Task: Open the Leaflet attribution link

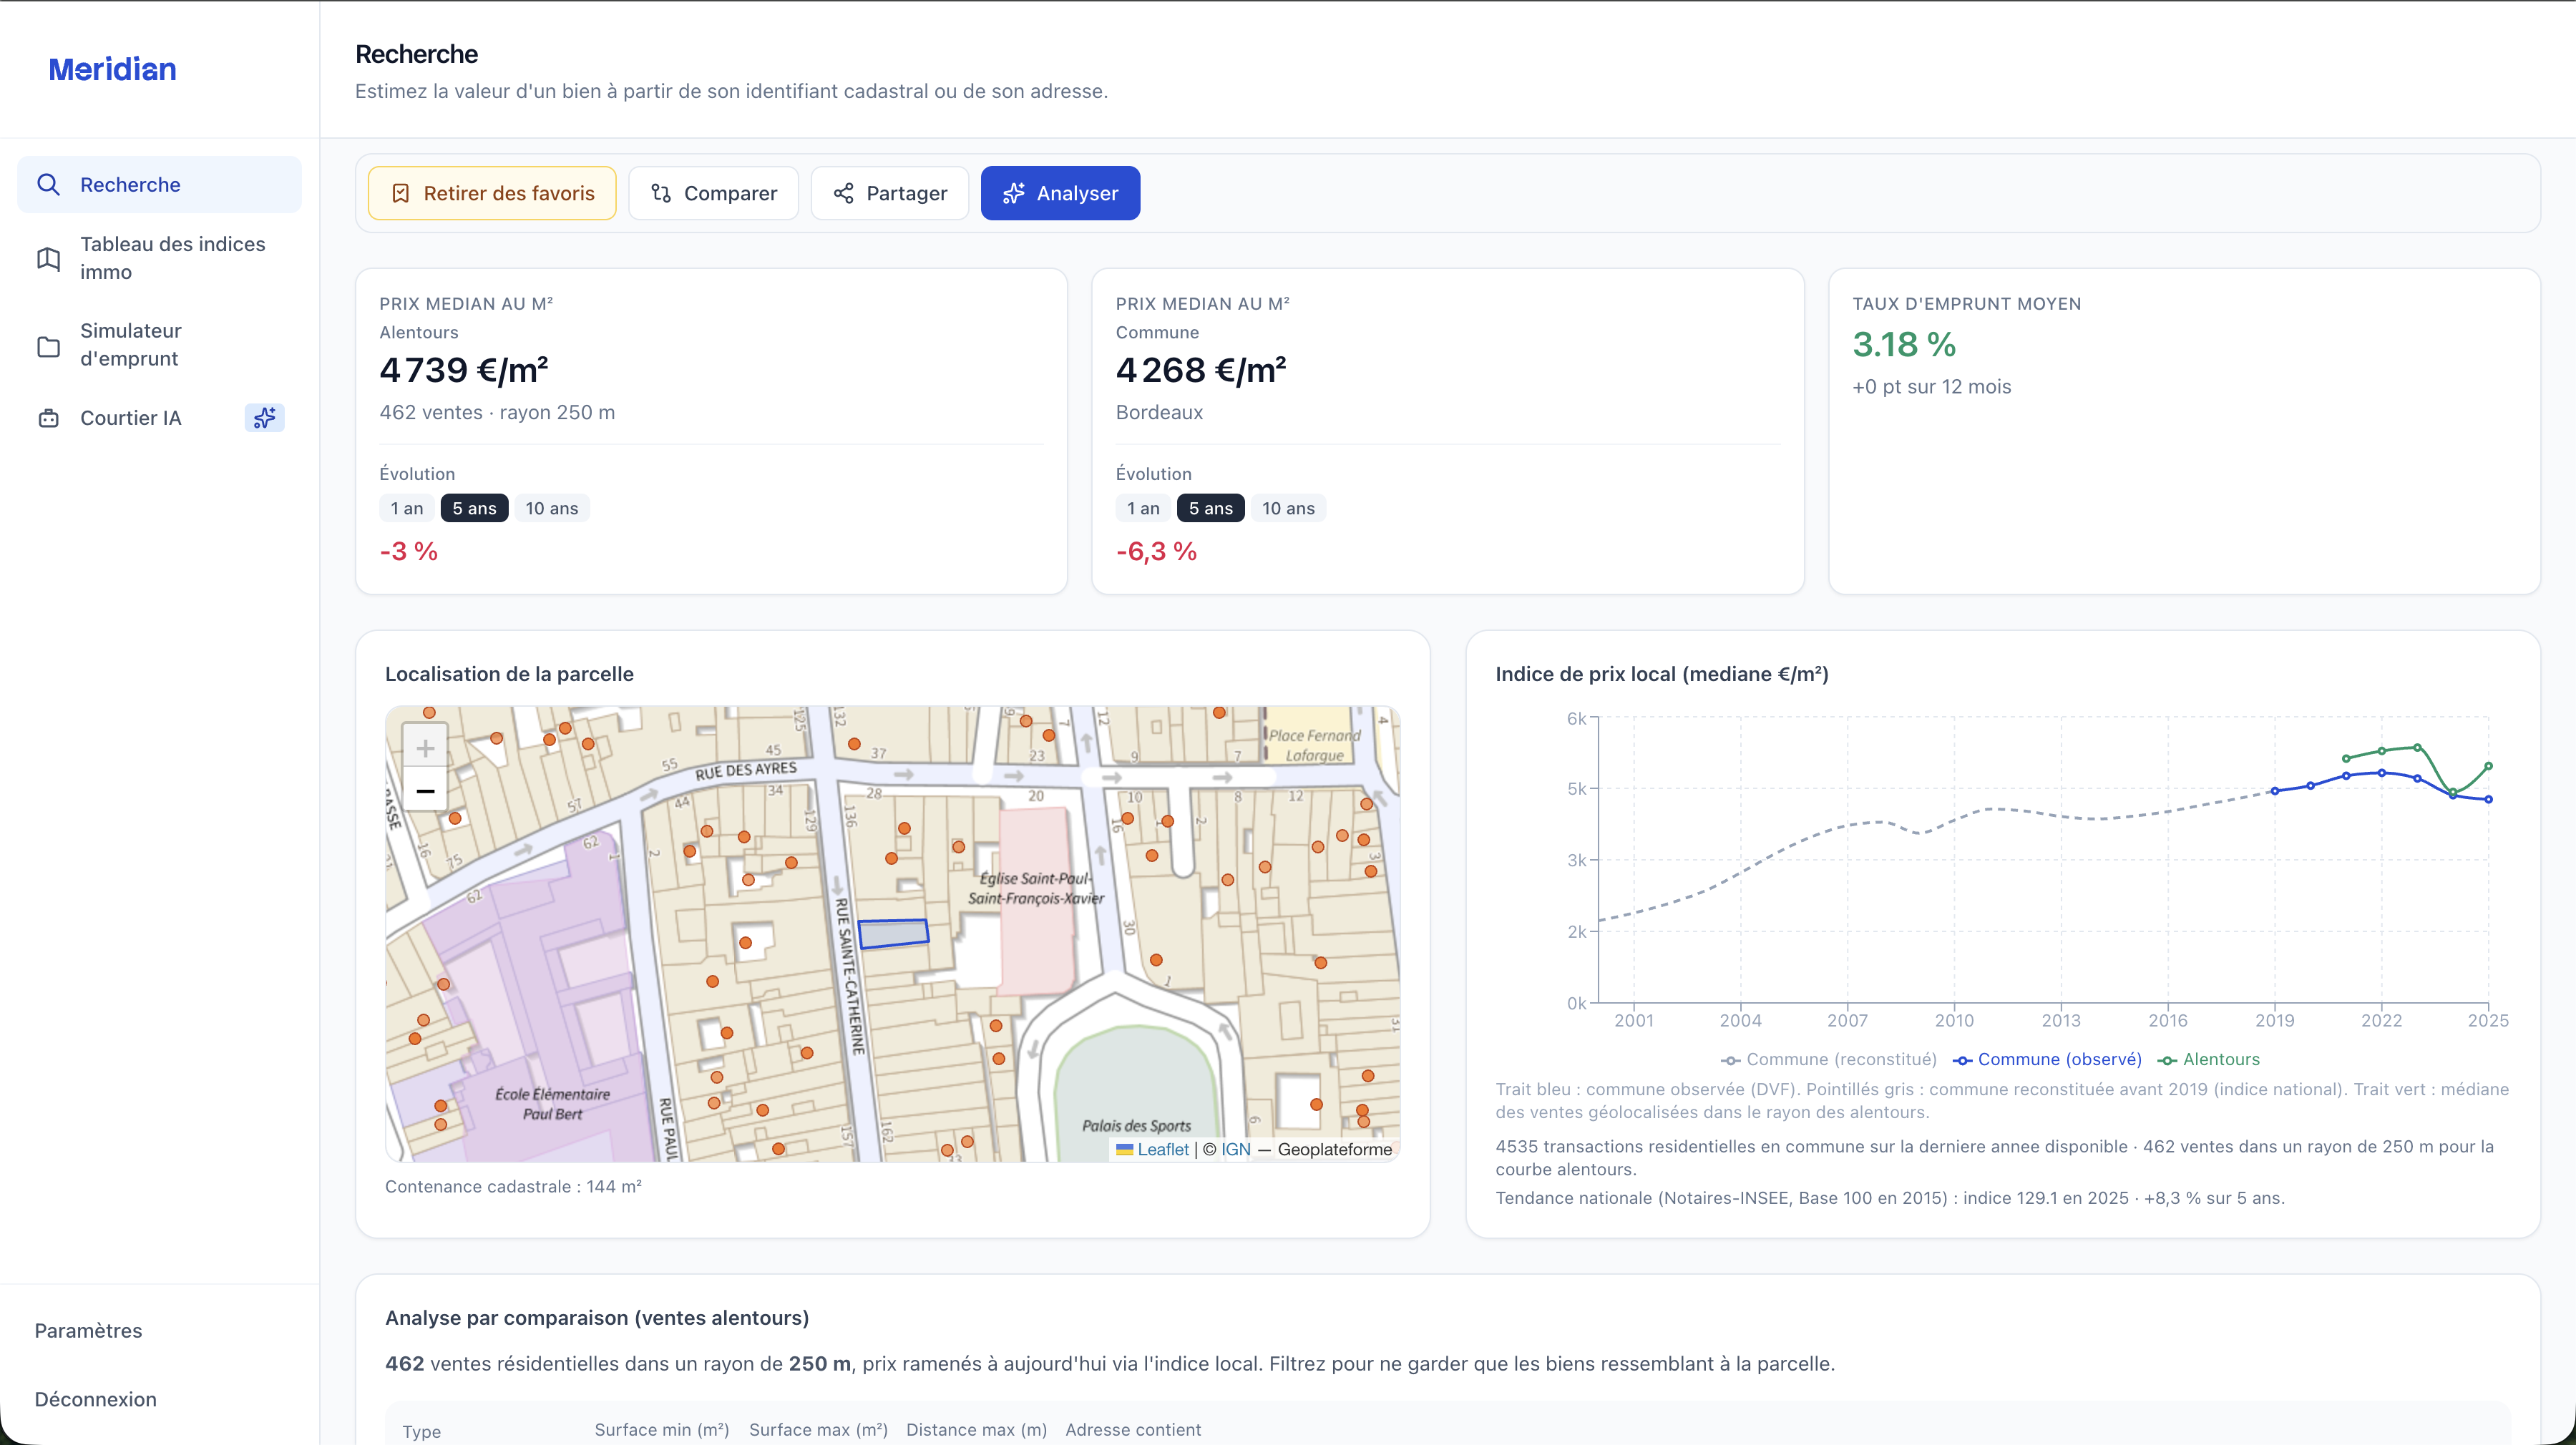Action: pyautogui.click(x=1162, y=1149)
